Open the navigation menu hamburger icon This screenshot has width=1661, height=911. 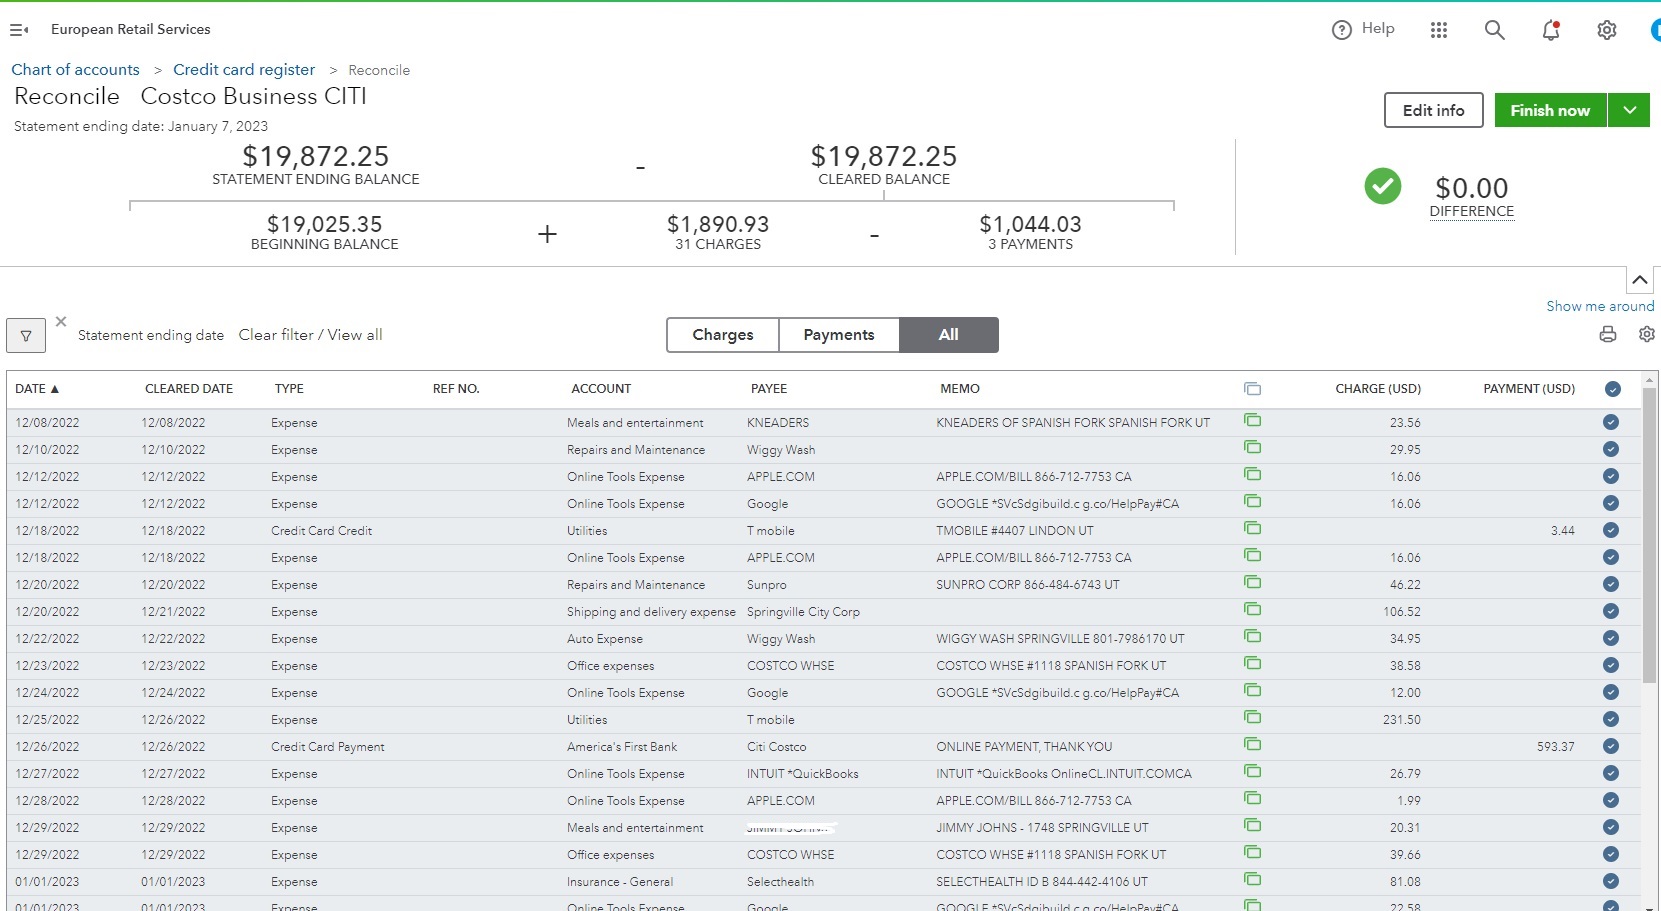pyautogui.click(x=19, y=30)
